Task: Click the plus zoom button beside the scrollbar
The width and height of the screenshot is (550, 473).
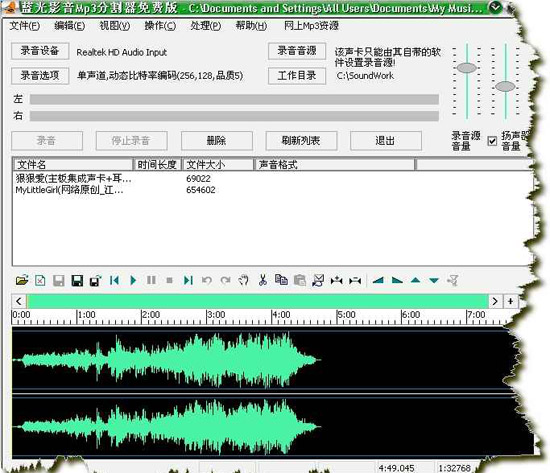Action: click(x=510, y=301)
